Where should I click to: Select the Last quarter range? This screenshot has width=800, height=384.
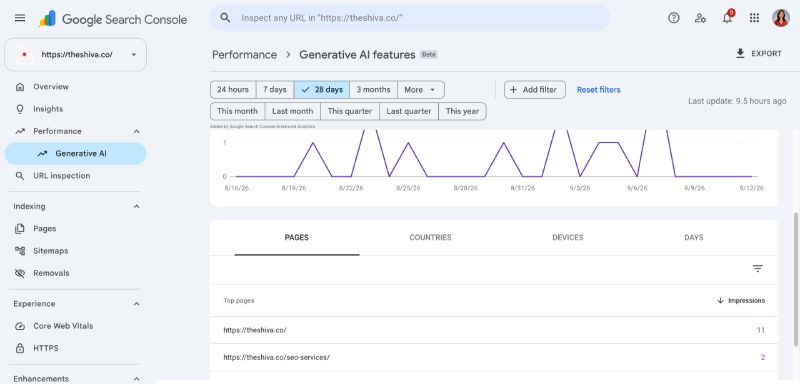409,111
